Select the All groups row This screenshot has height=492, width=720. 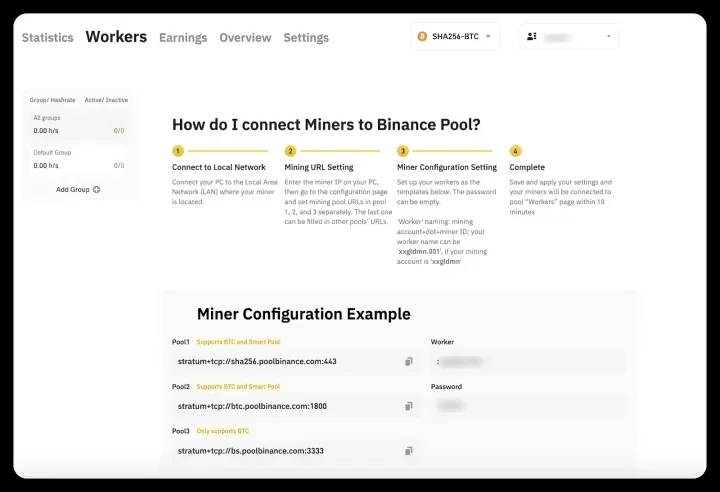point(78,124)
